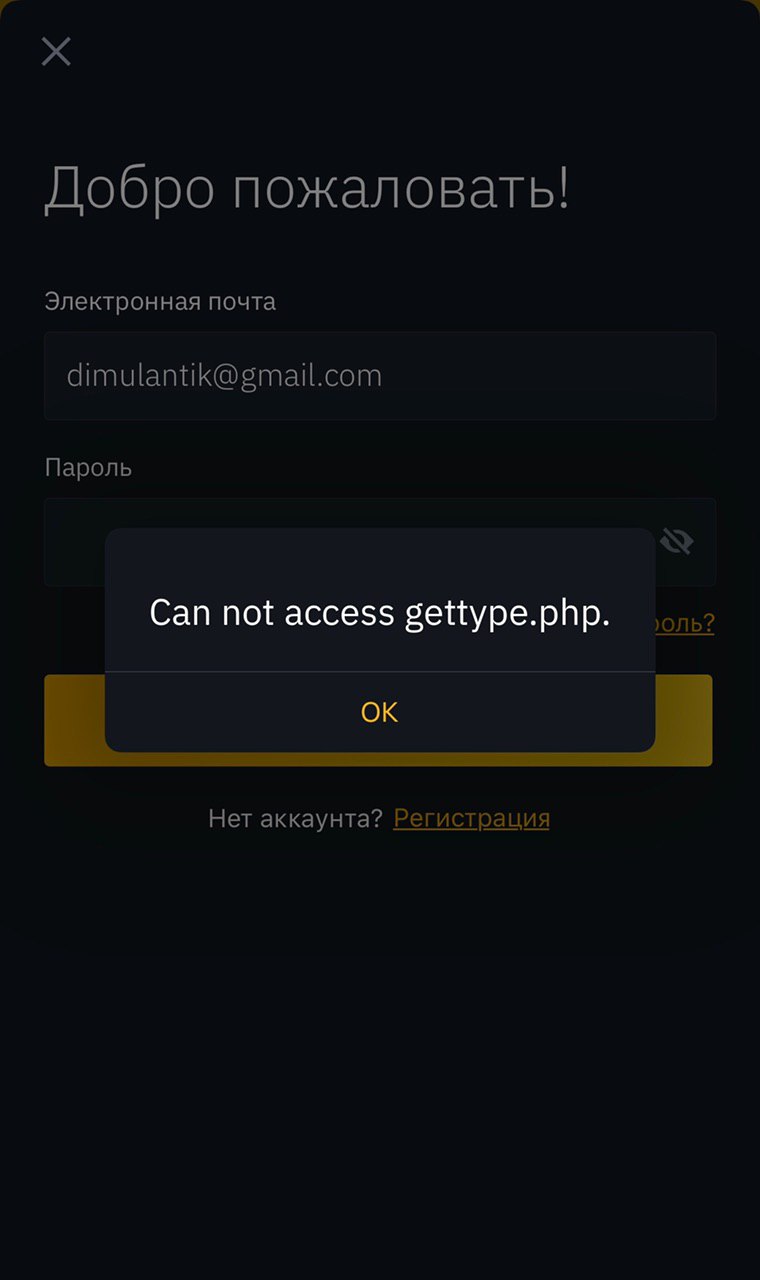Tap the X icon above the heading

click(56, 51)
